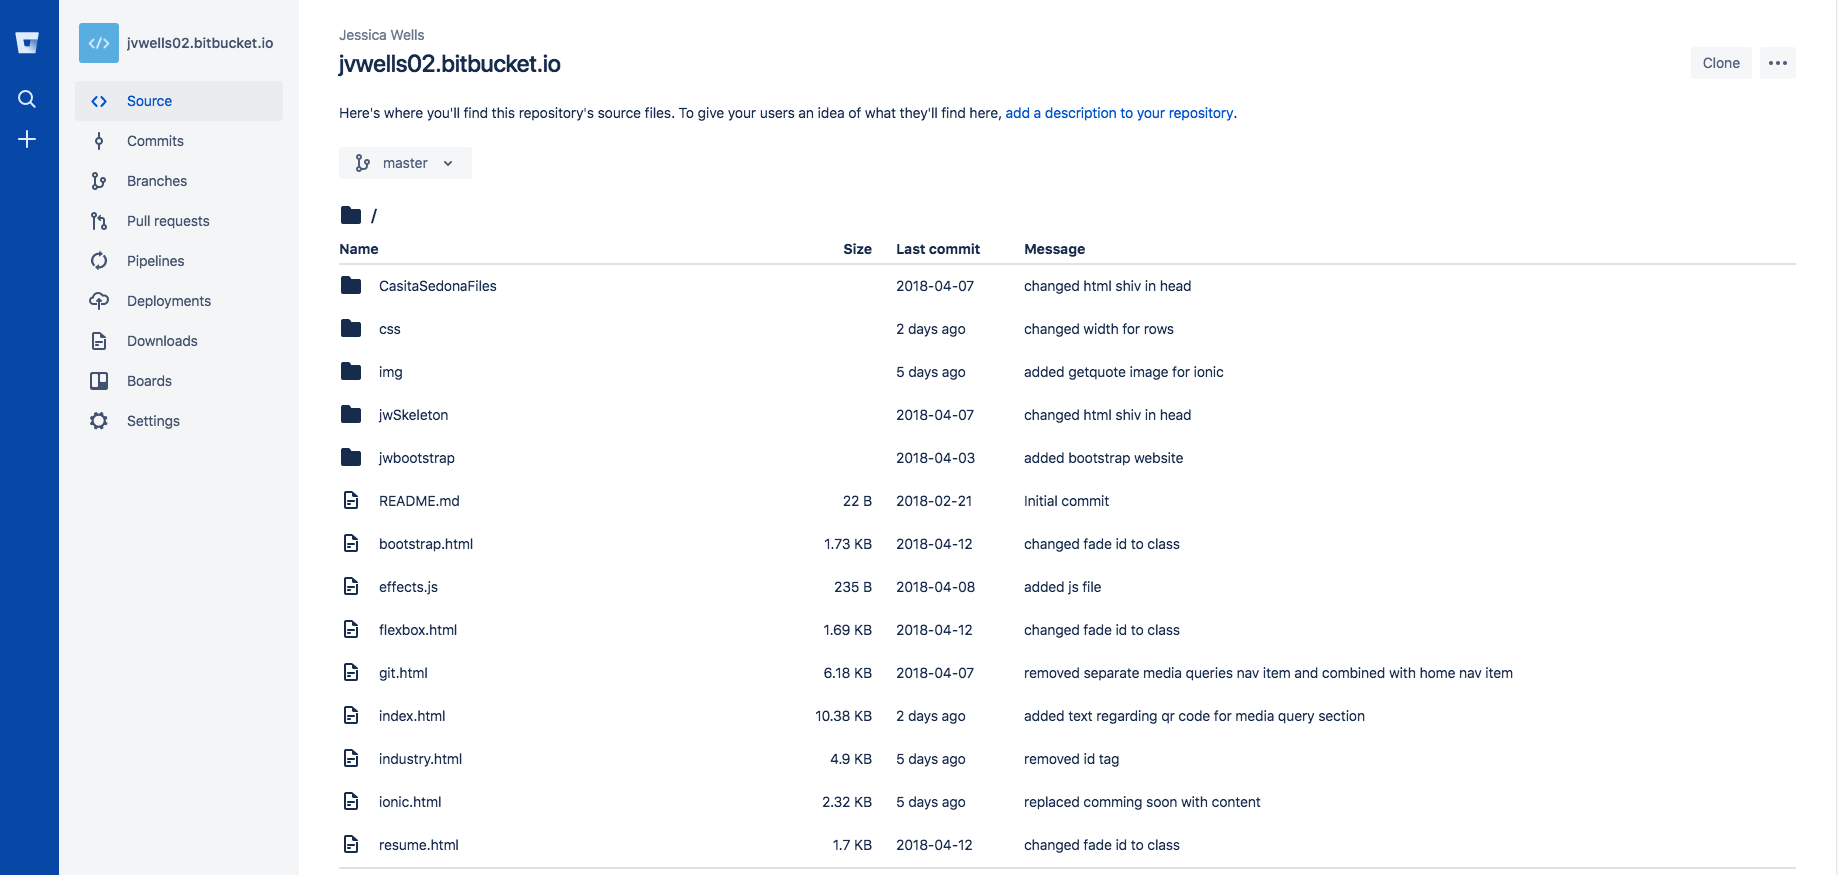Click the plus create icon
1839x875 pixels.
[27, 139]
